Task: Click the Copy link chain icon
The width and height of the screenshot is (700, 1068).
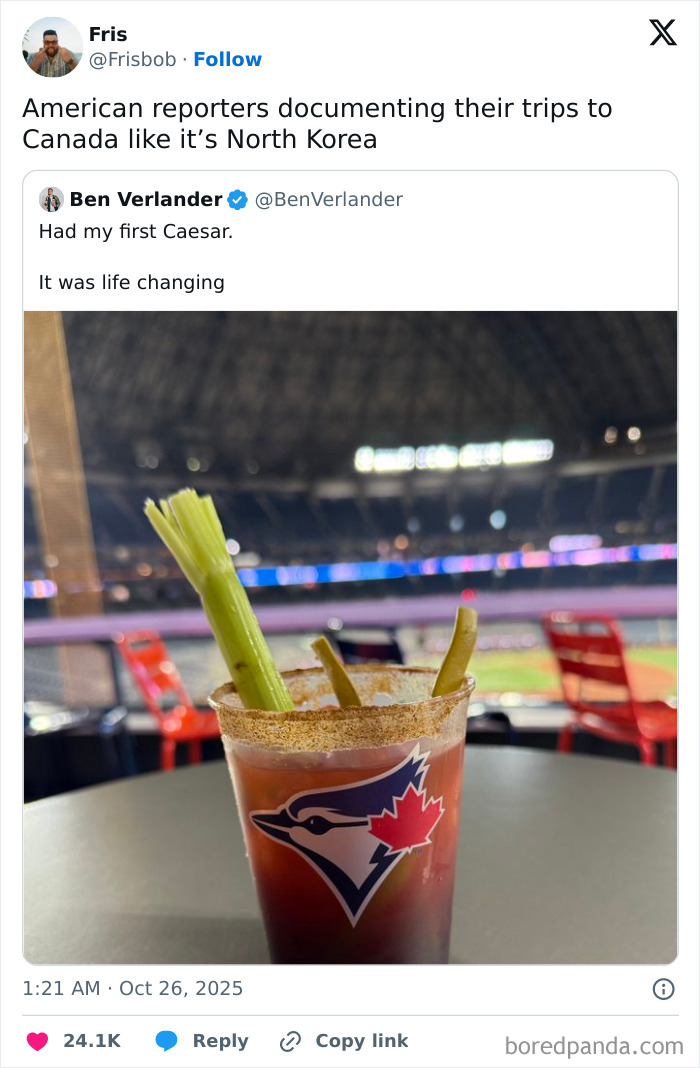Action: point(290,1041)
